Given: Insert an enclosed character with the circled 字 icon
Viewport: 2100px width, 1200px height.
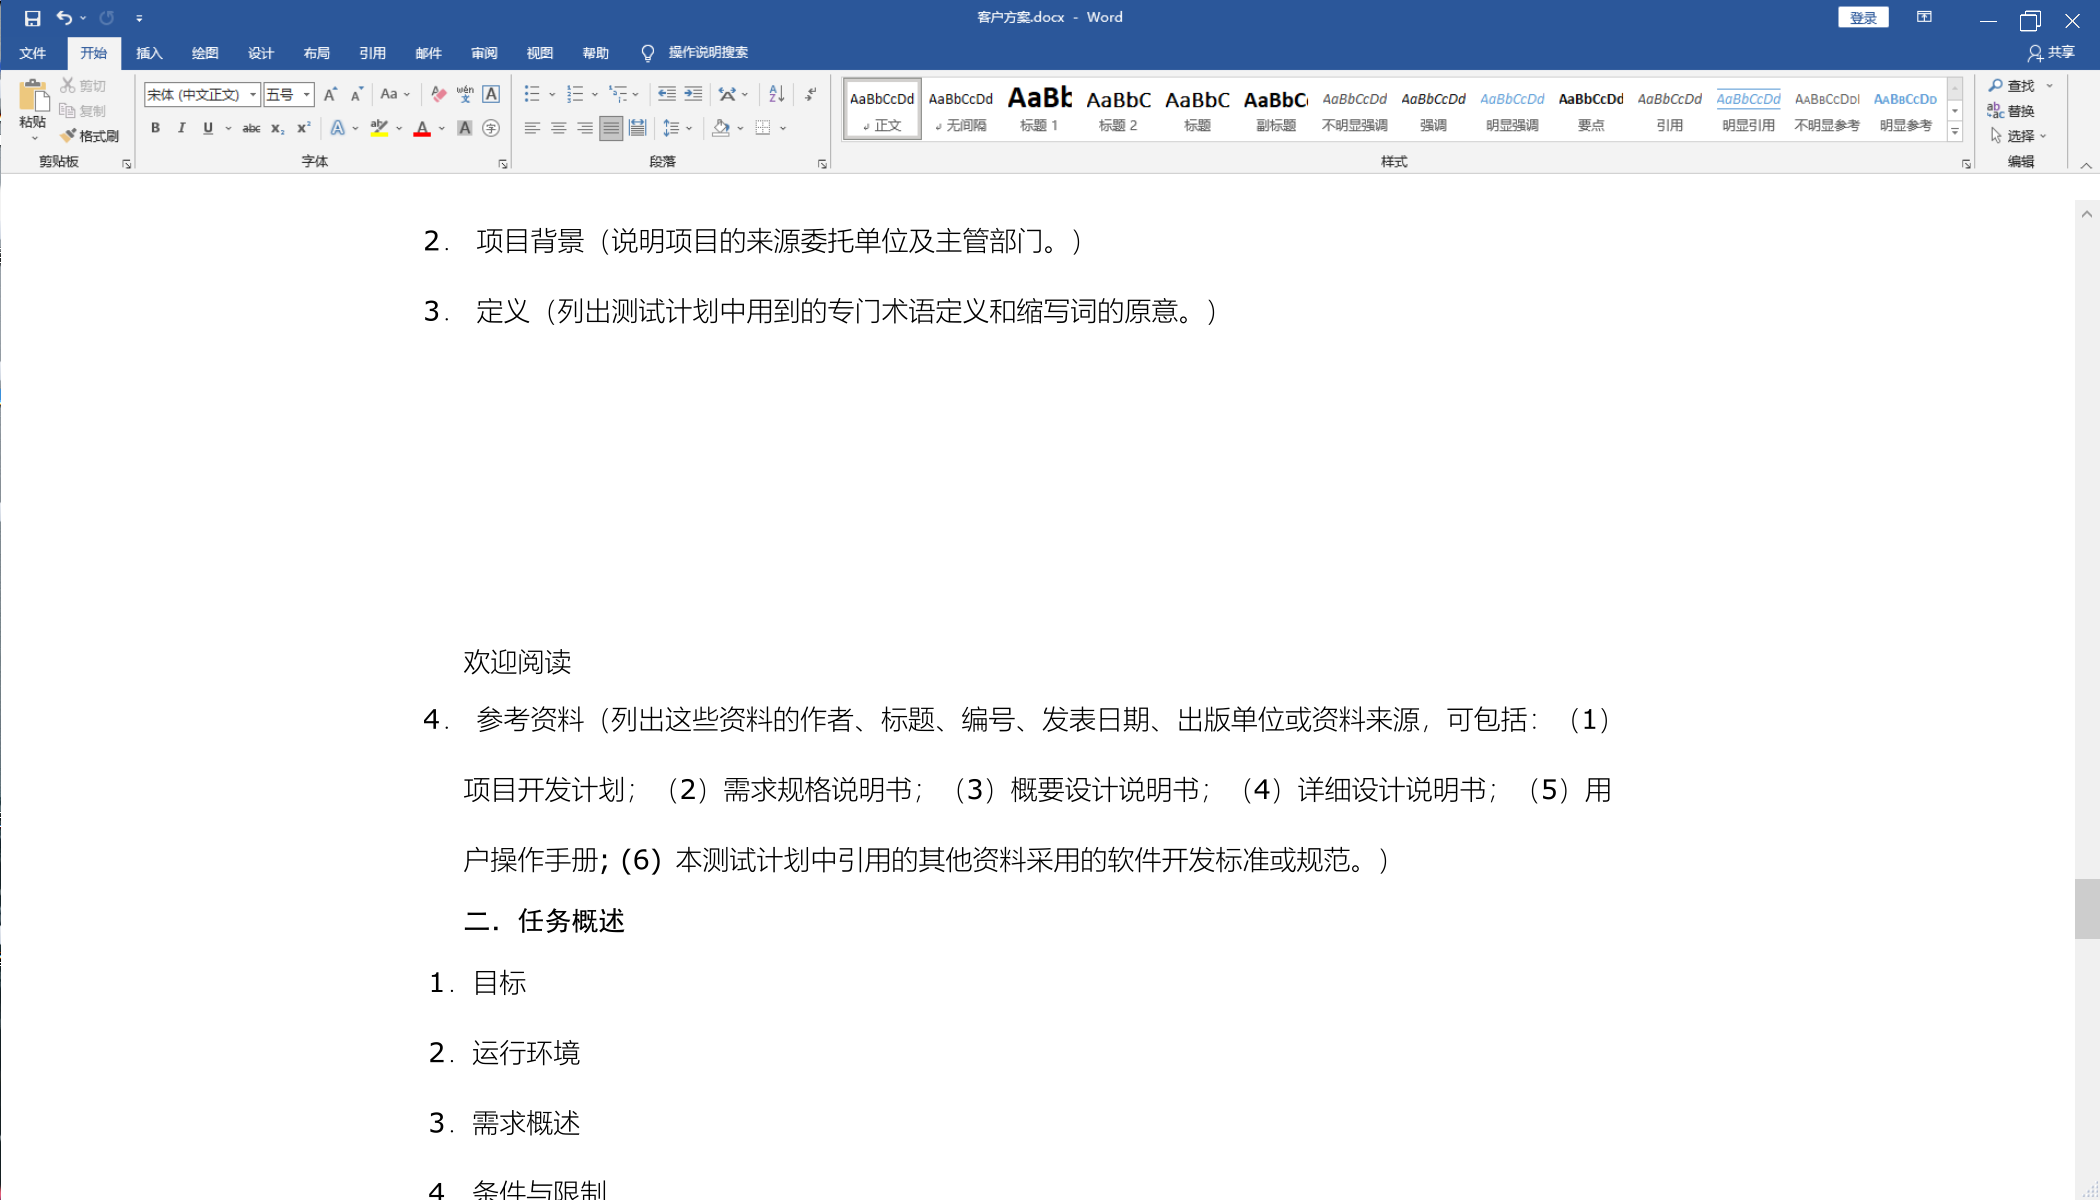Looking at the screenshot, I should pyautogui.click(x=491, y=128).
